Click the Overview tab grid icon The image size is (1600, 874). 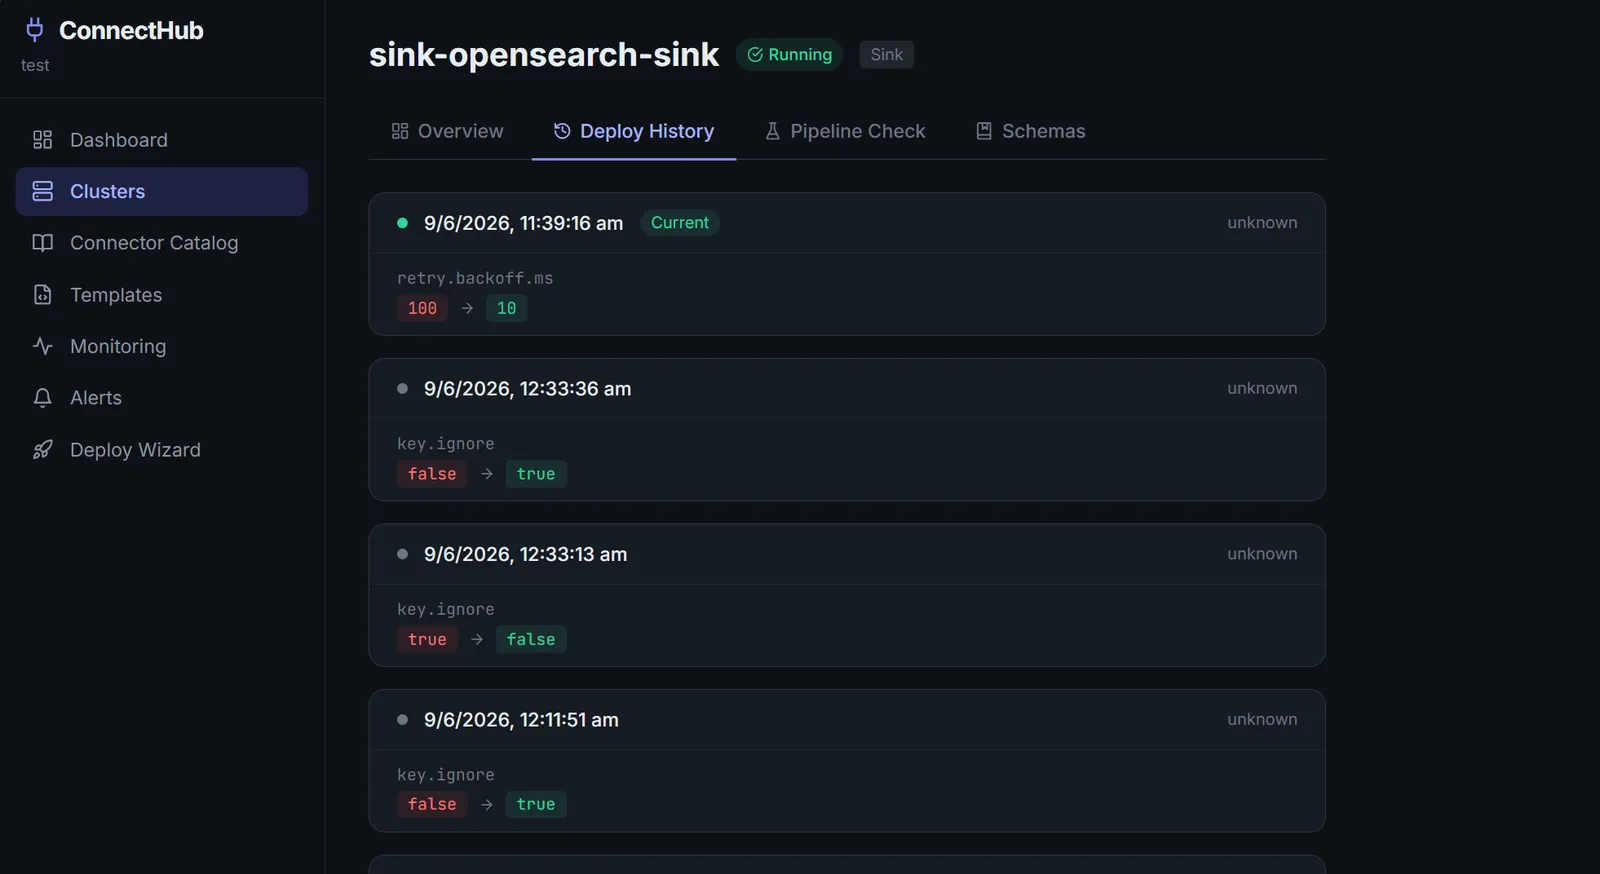click(x=400, y=131)
